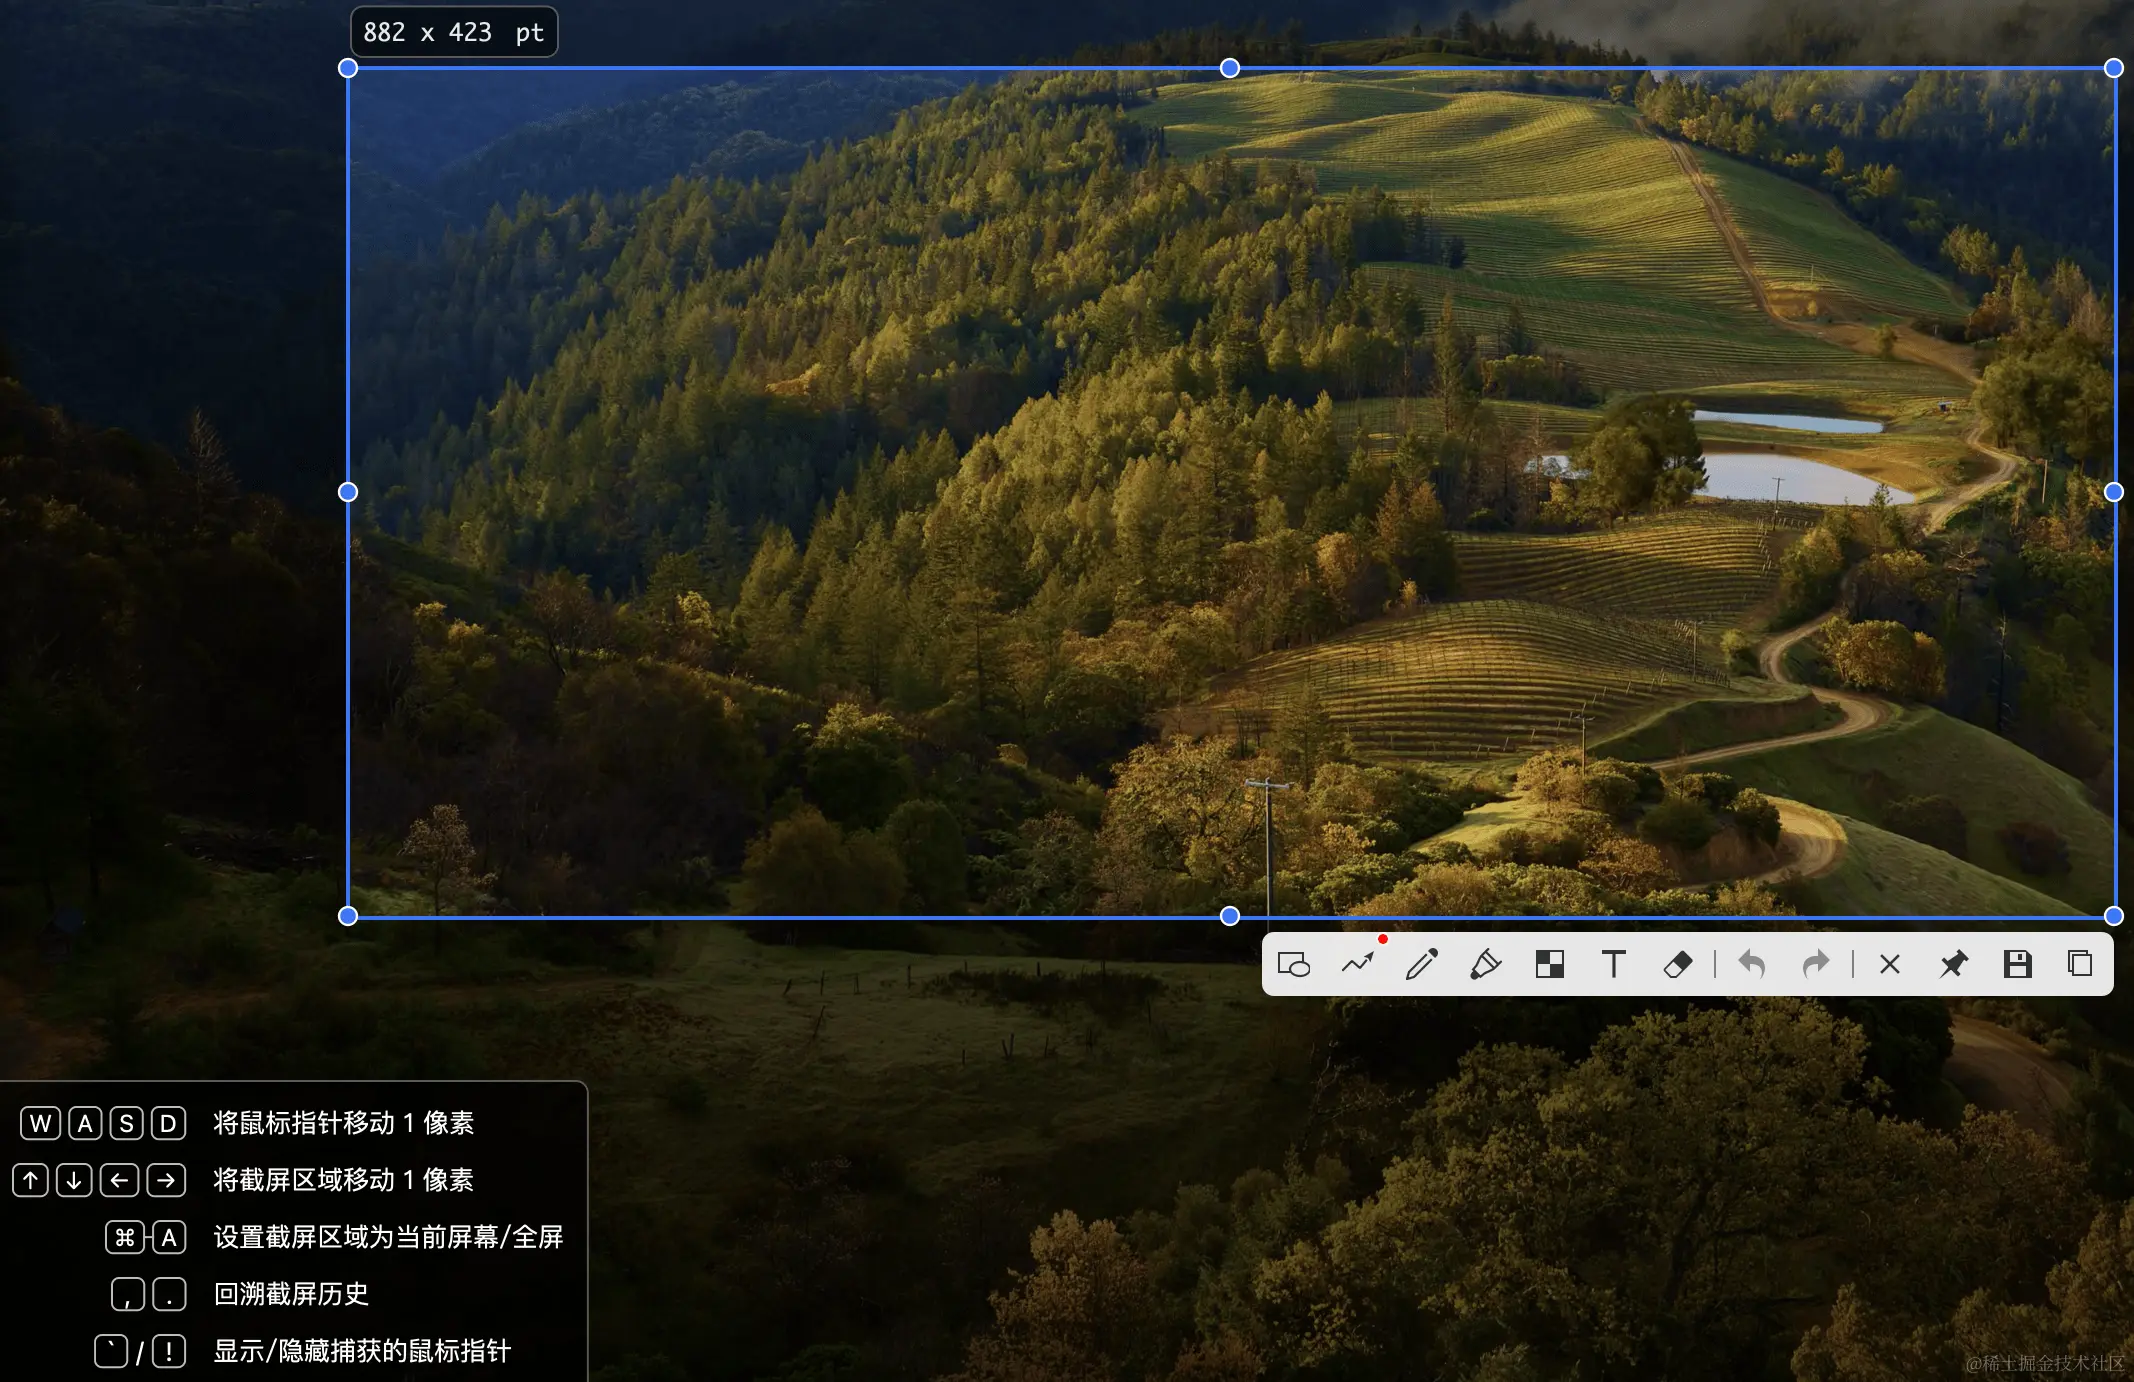Redo the annotation
The height and width of the screenshot is (1382, 2134).
pos(1815,964)
